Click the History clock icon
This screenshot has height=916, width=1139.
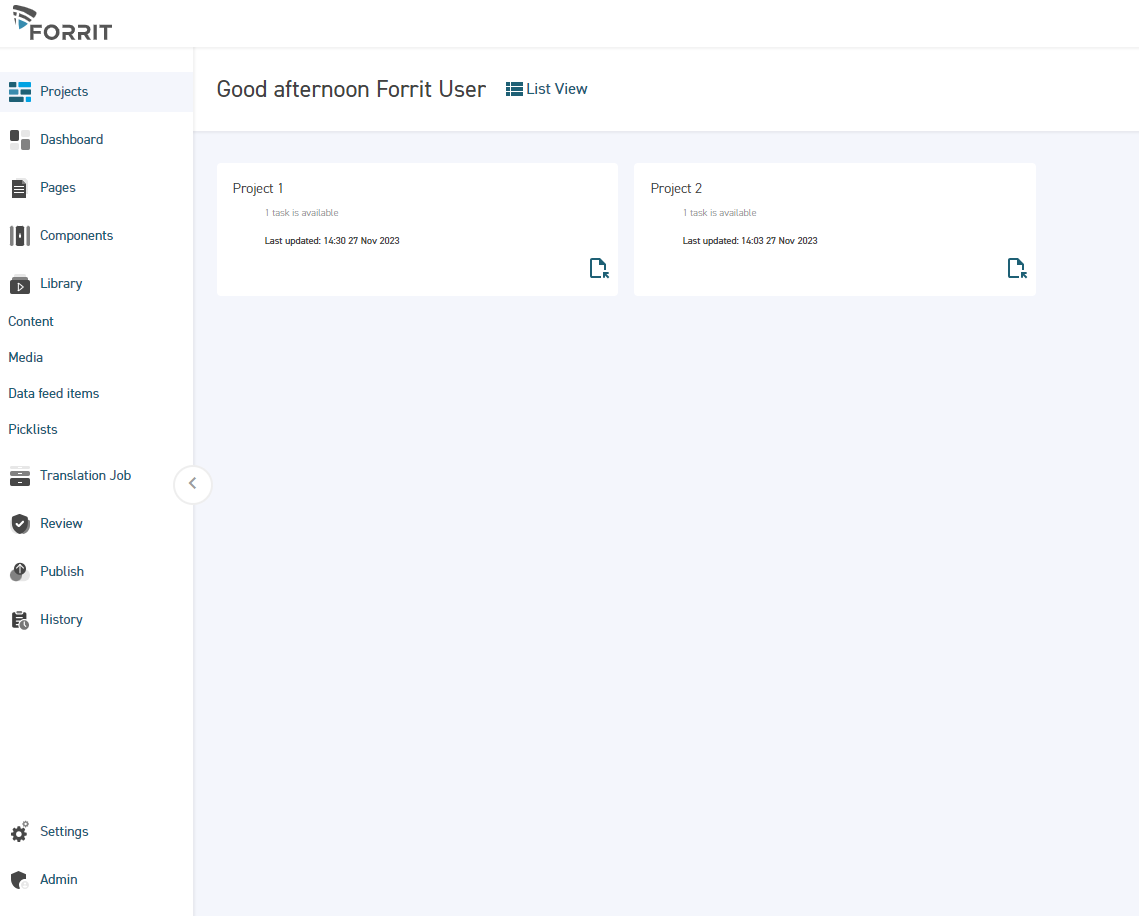(x=19, y=619)
